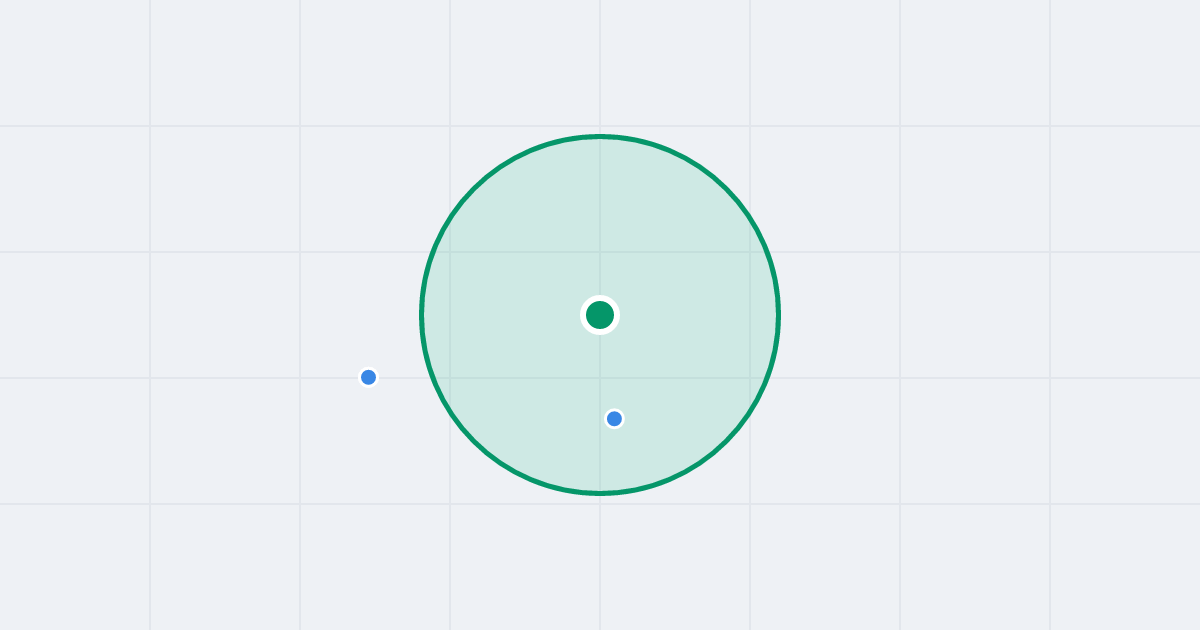Click shaded circle area between center marker and inner blue dot
The height and width of the screenshot is (630, 1200).
coord(607,368)
